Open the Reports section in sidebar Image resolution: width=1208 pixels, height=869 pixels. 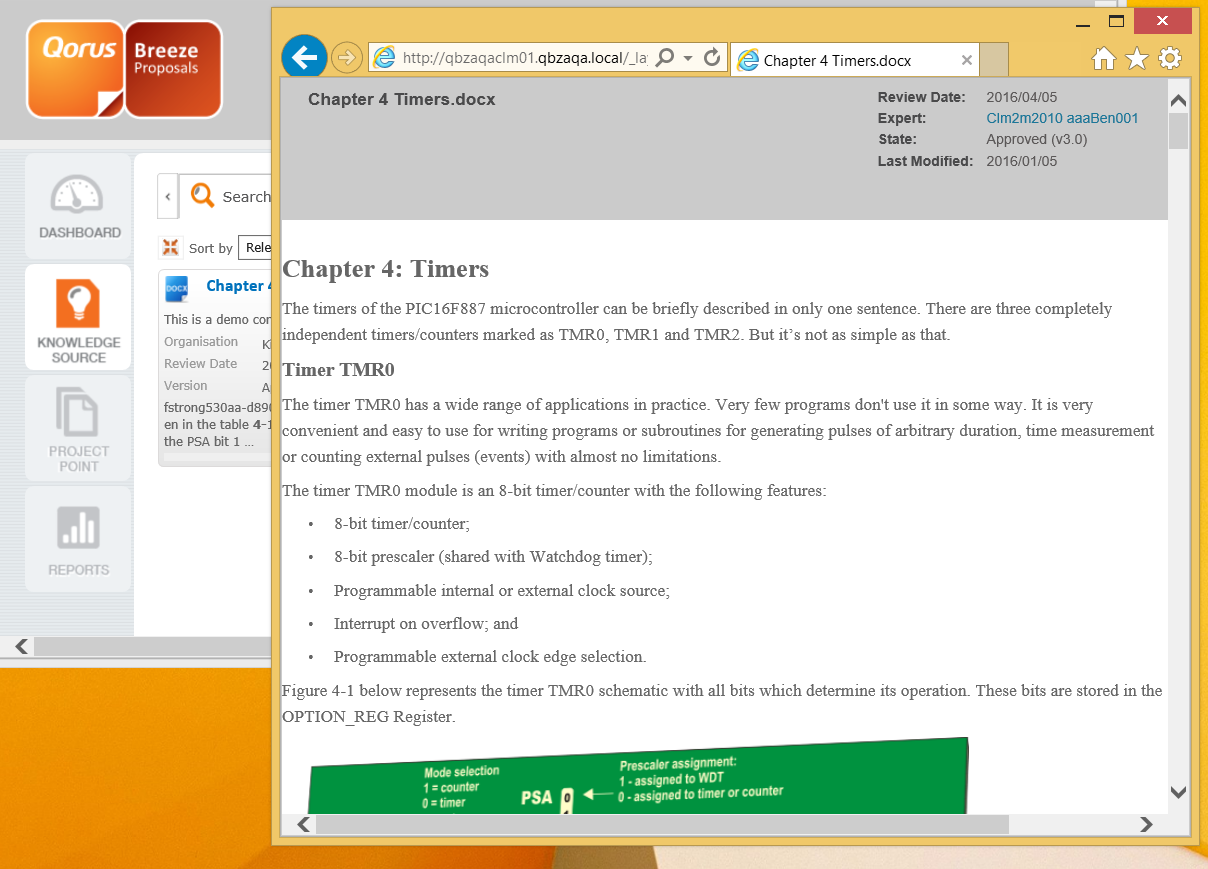[79, 539]
